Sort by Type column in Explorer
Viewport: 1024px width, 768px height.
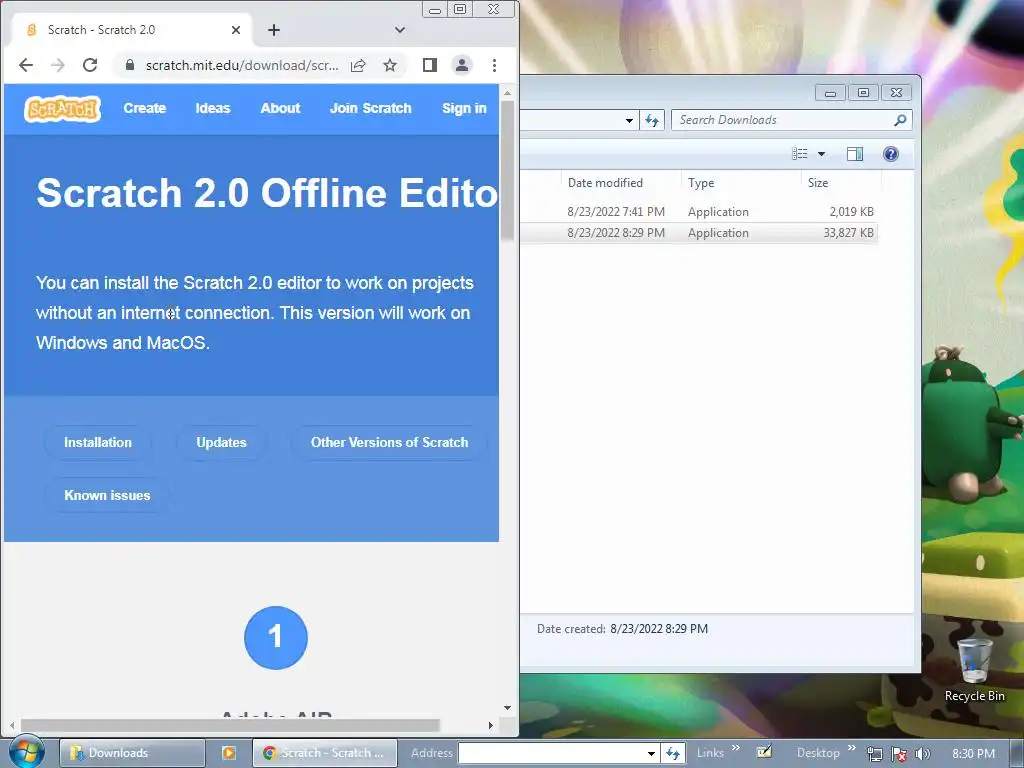(x=741, y=183)
